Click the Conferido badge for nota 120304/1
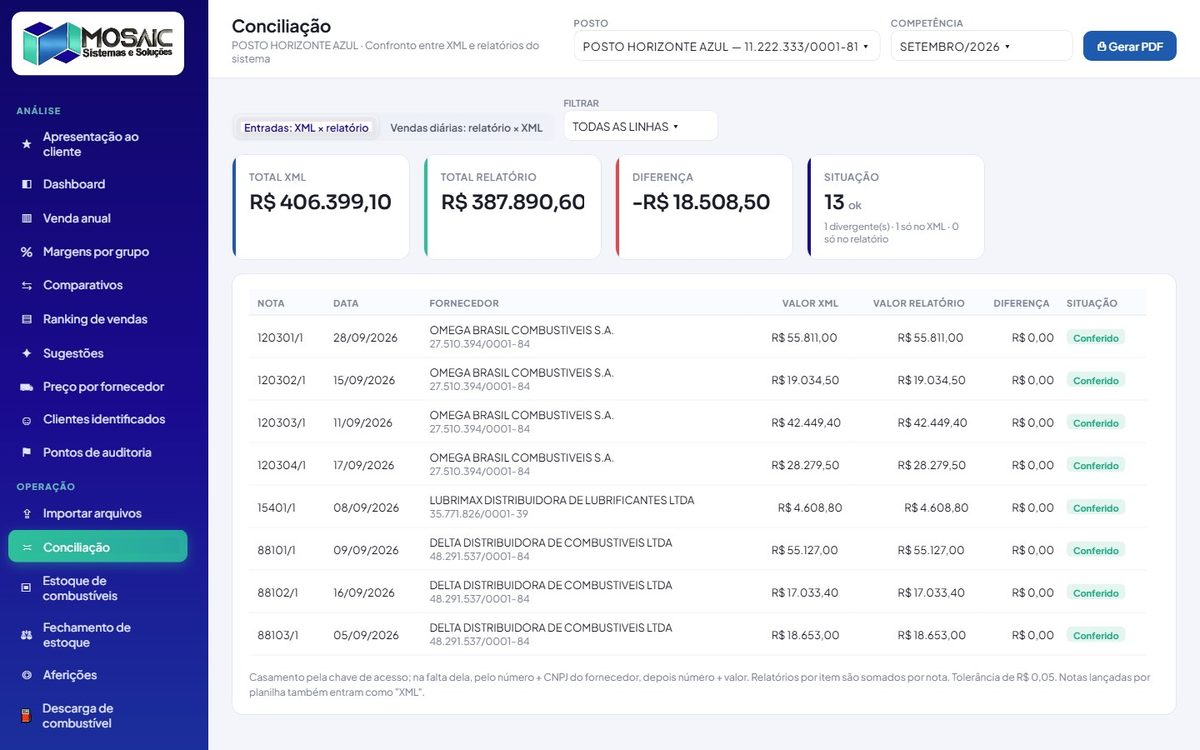Screen dimensions: 1200x750 (1096, 465)
